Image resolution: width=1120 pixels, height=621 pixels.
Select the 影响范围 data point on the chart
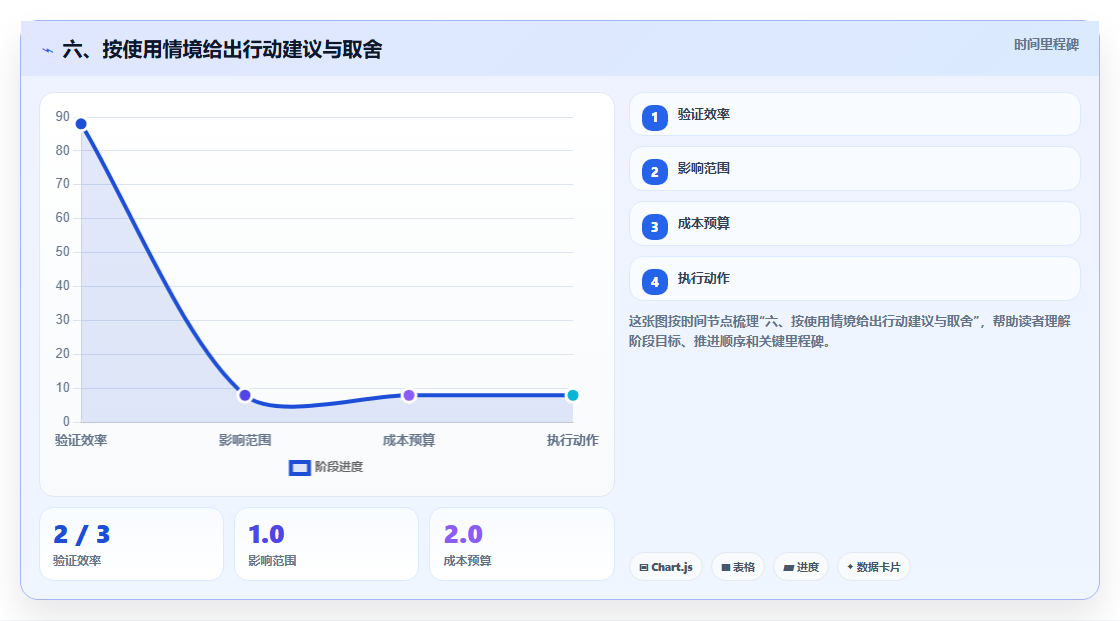click(x=245, y=395)
